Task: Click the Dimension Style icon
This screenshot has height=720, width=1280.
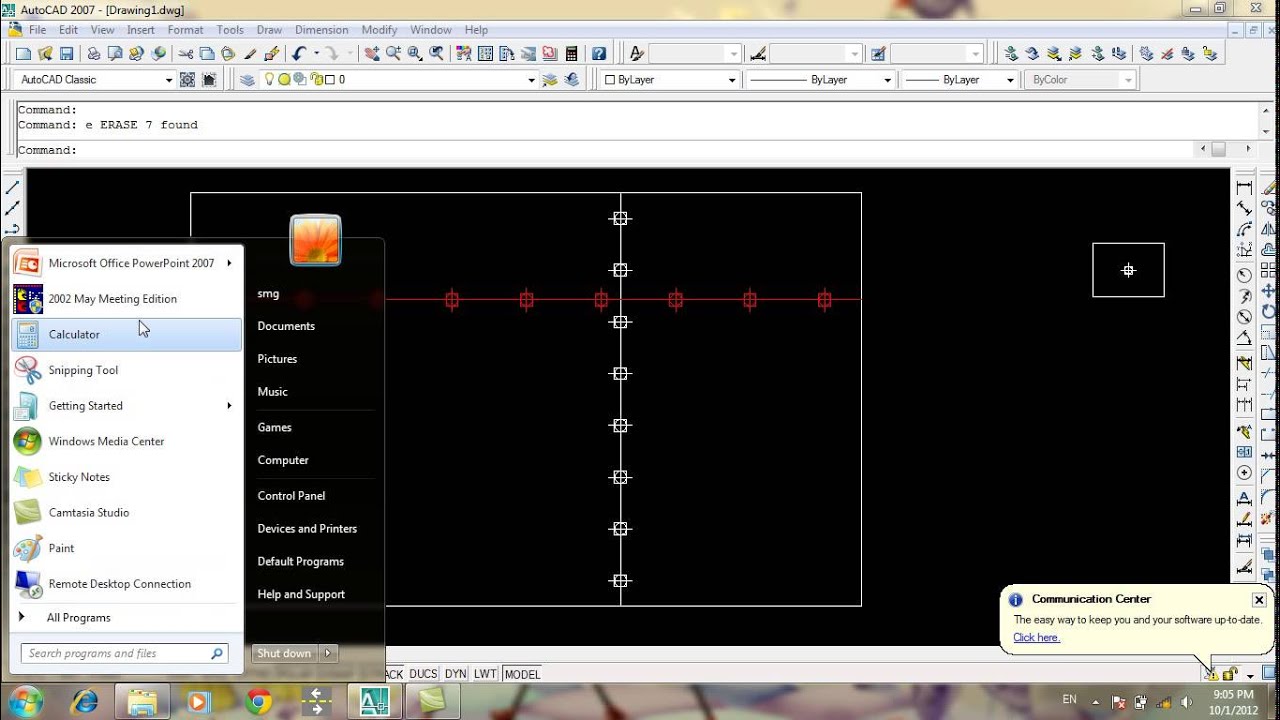Action: click(x=757, y=54)
